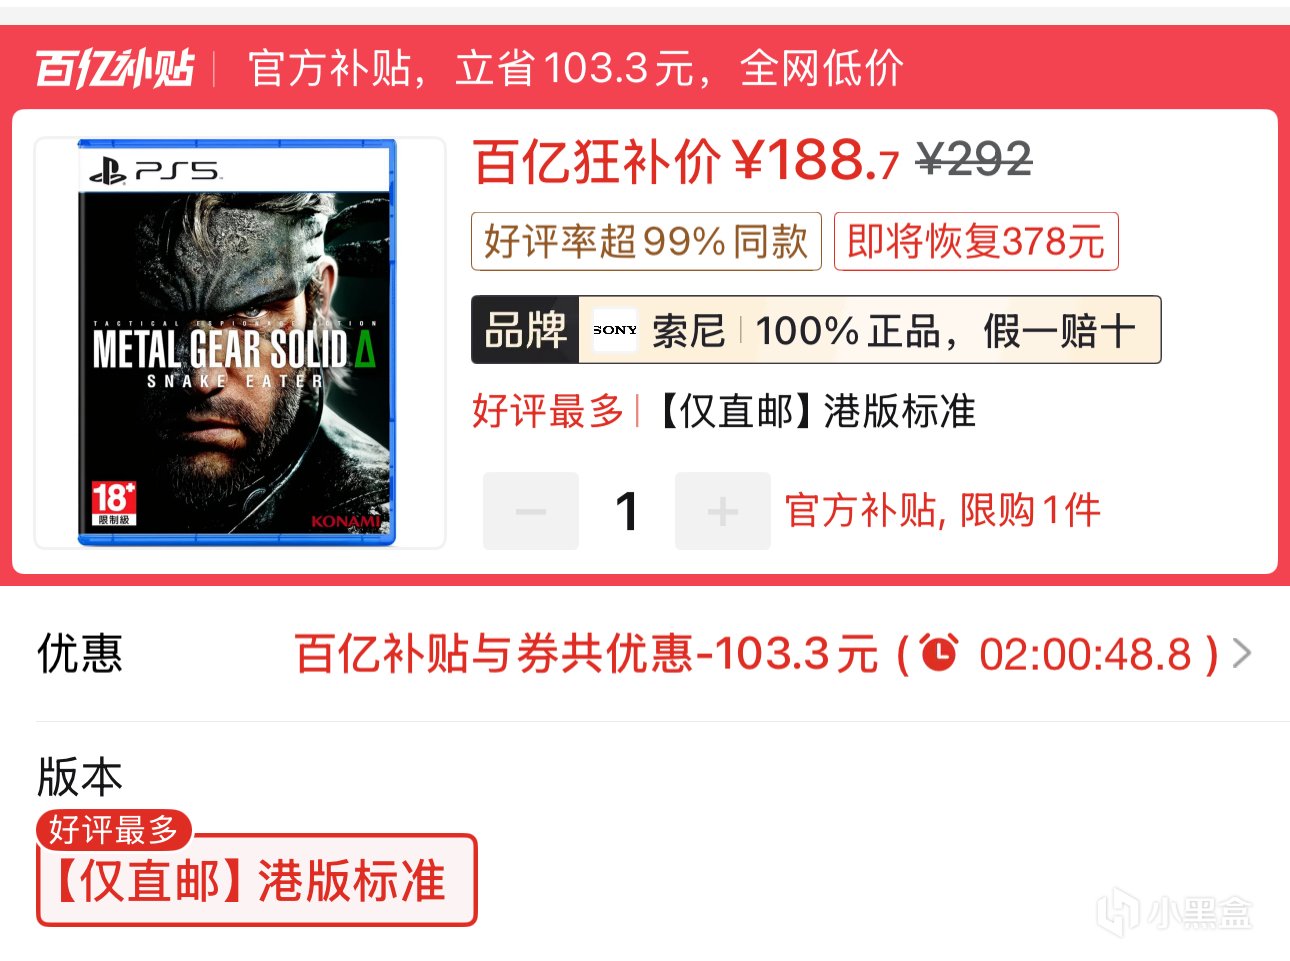Click the 百亿补贴 logo in banner
Image resolution: width=1290 pixels, height=961 pixels.
(x=114, y=68)
